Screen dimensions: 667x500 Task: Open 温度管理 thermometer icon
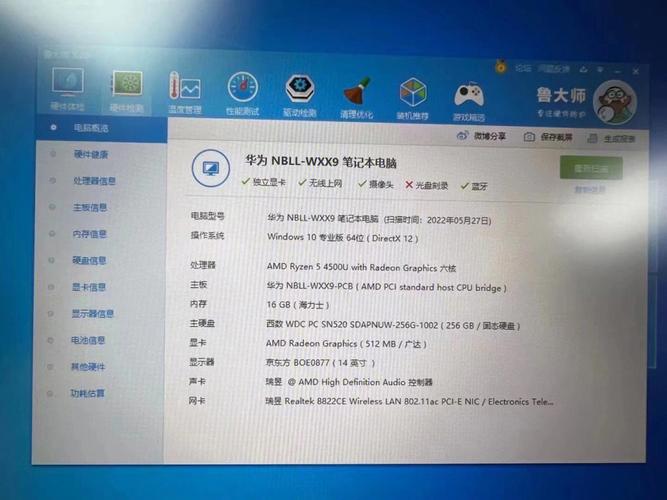pyautogui.click(x=184, y=86)
